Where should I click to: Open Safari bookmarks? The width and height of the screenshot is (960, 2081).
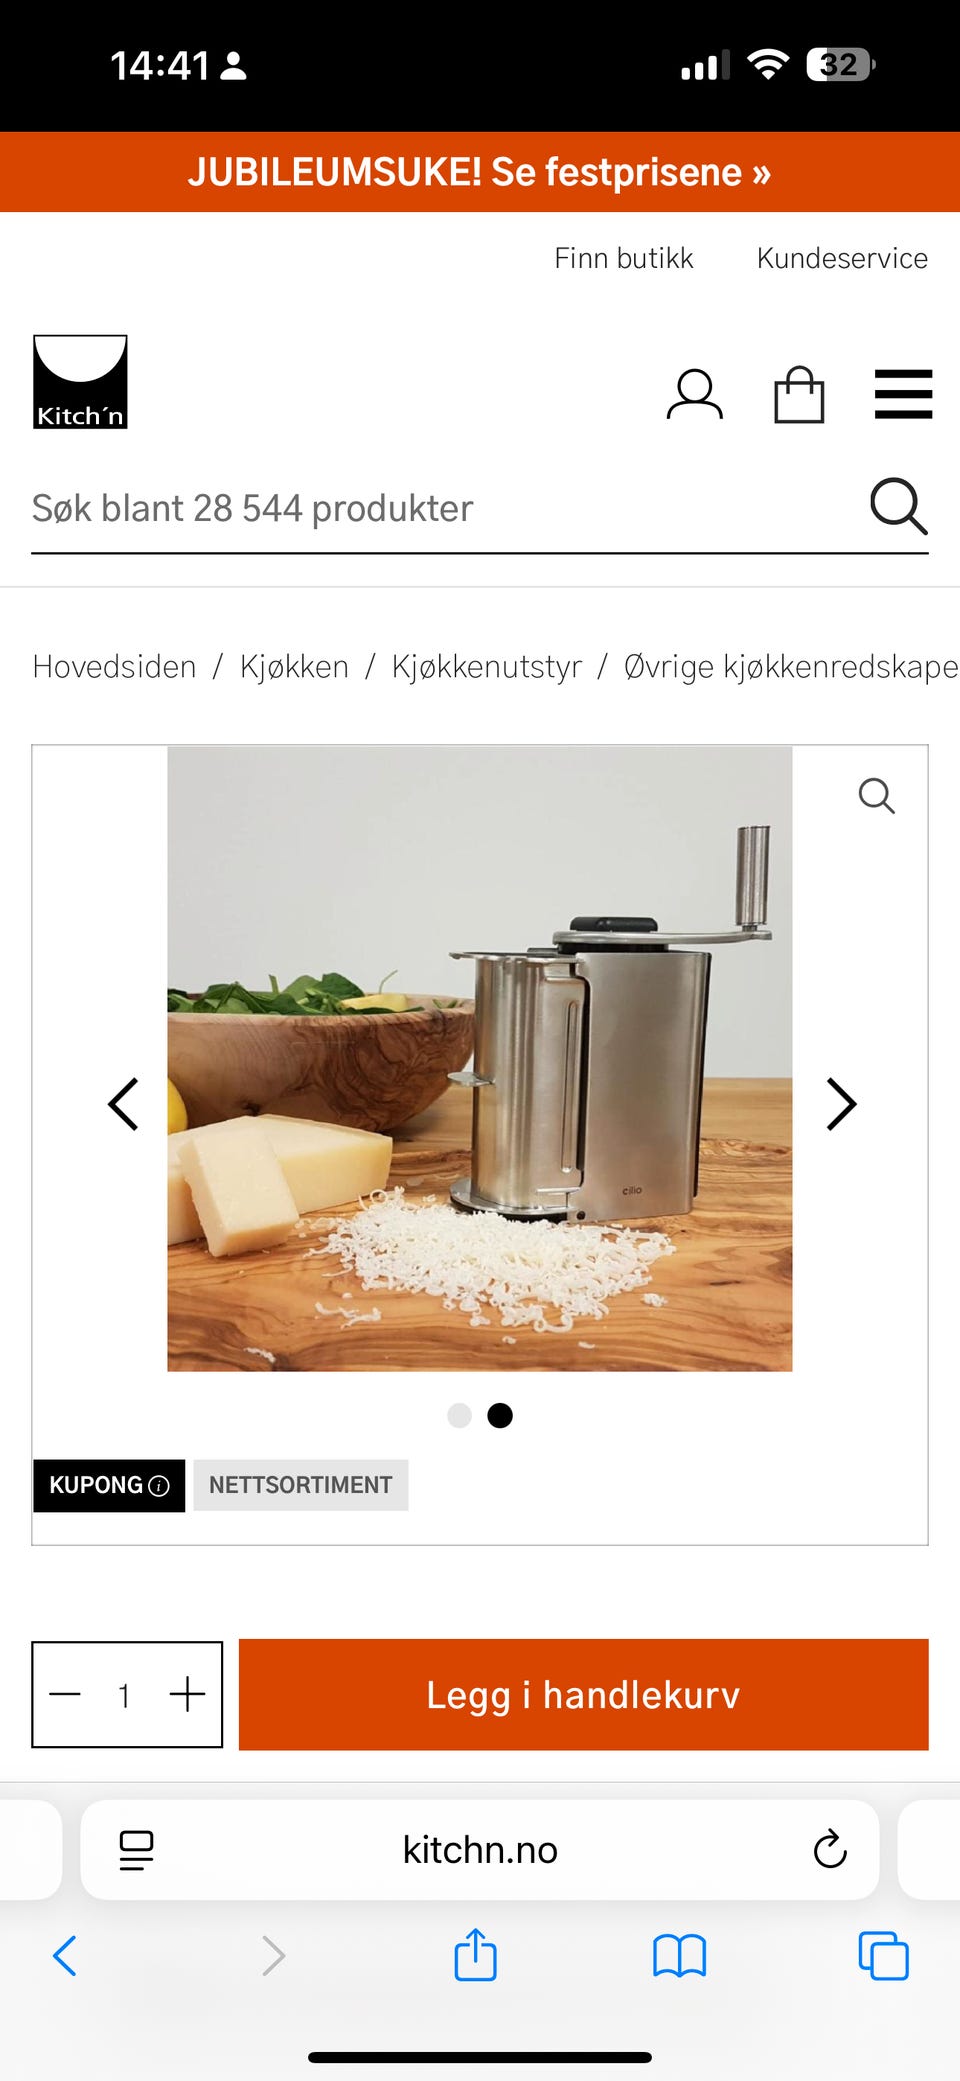point(679,1956)
